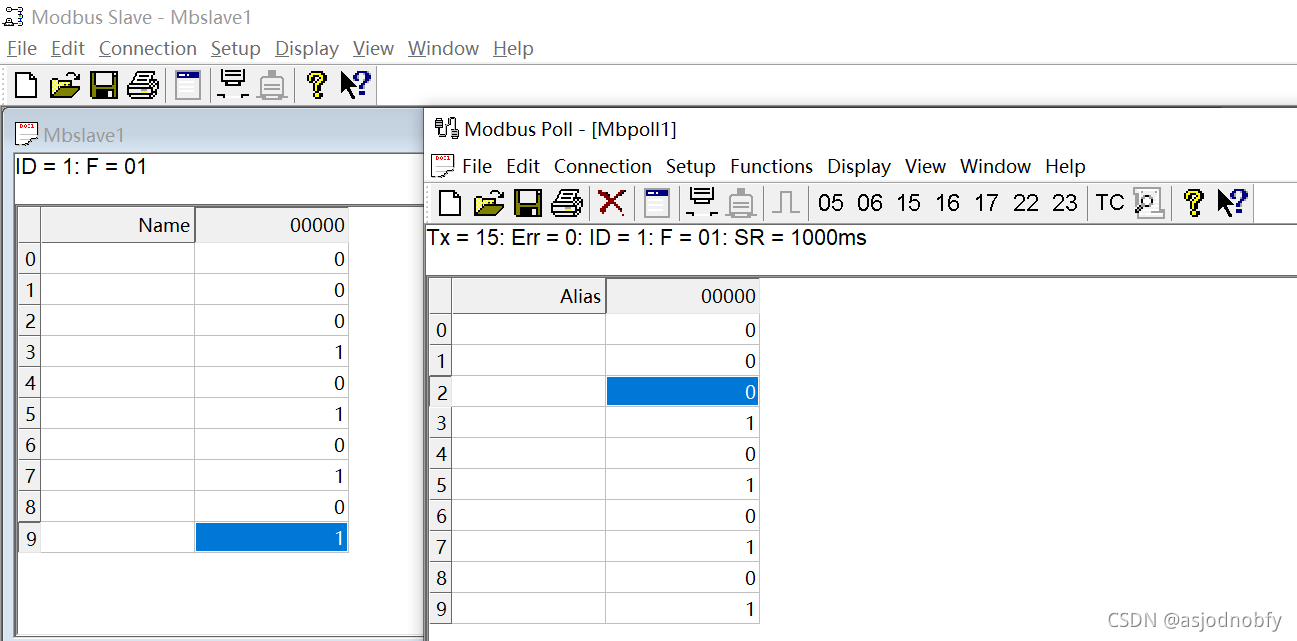This screenshot has width=1297, height=641.
Task: Open Display menu in Modbus Slave
Action: pyautogui.click(x=307, y=48)
